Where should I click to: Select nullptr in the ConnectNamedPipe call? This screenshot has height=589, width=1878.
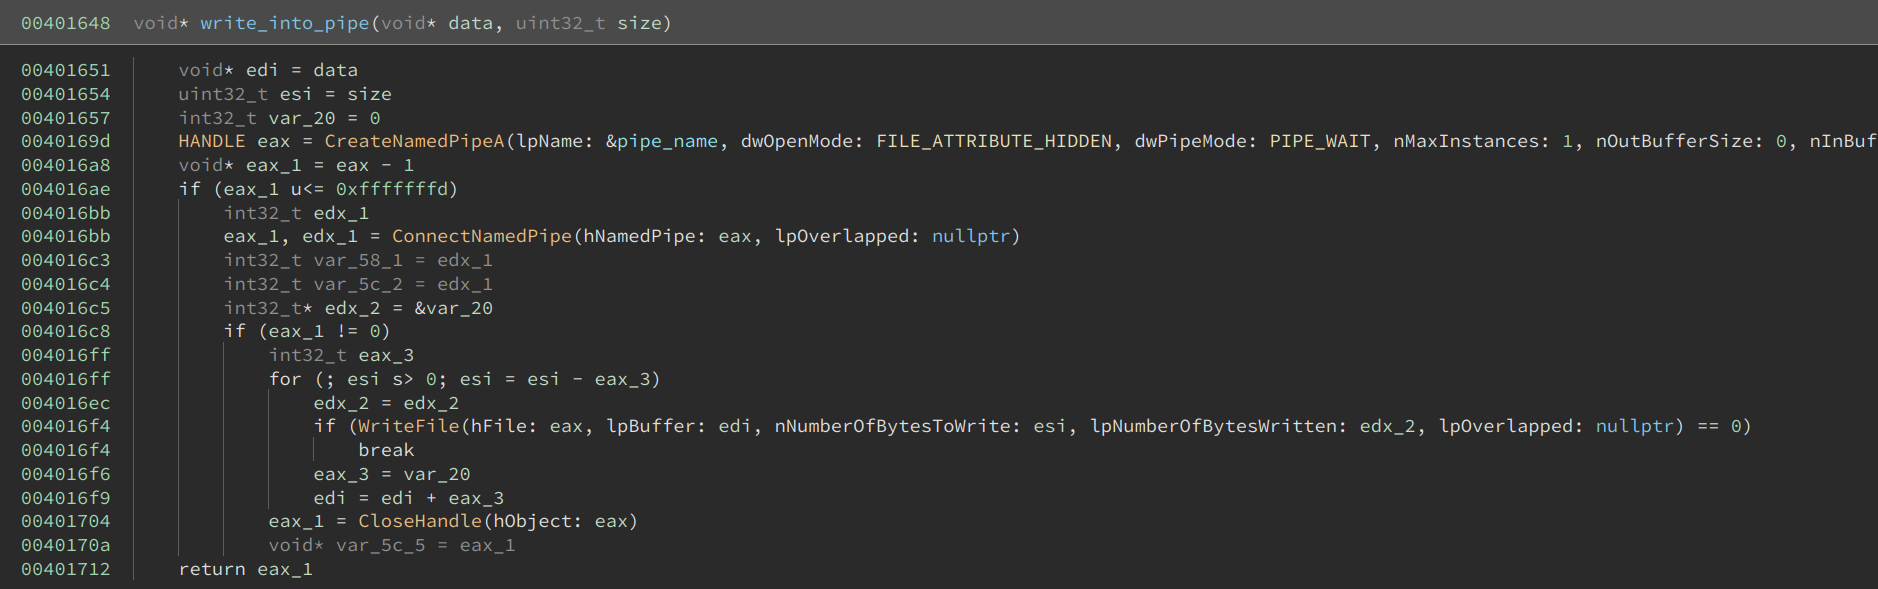[x=970, y=236]
